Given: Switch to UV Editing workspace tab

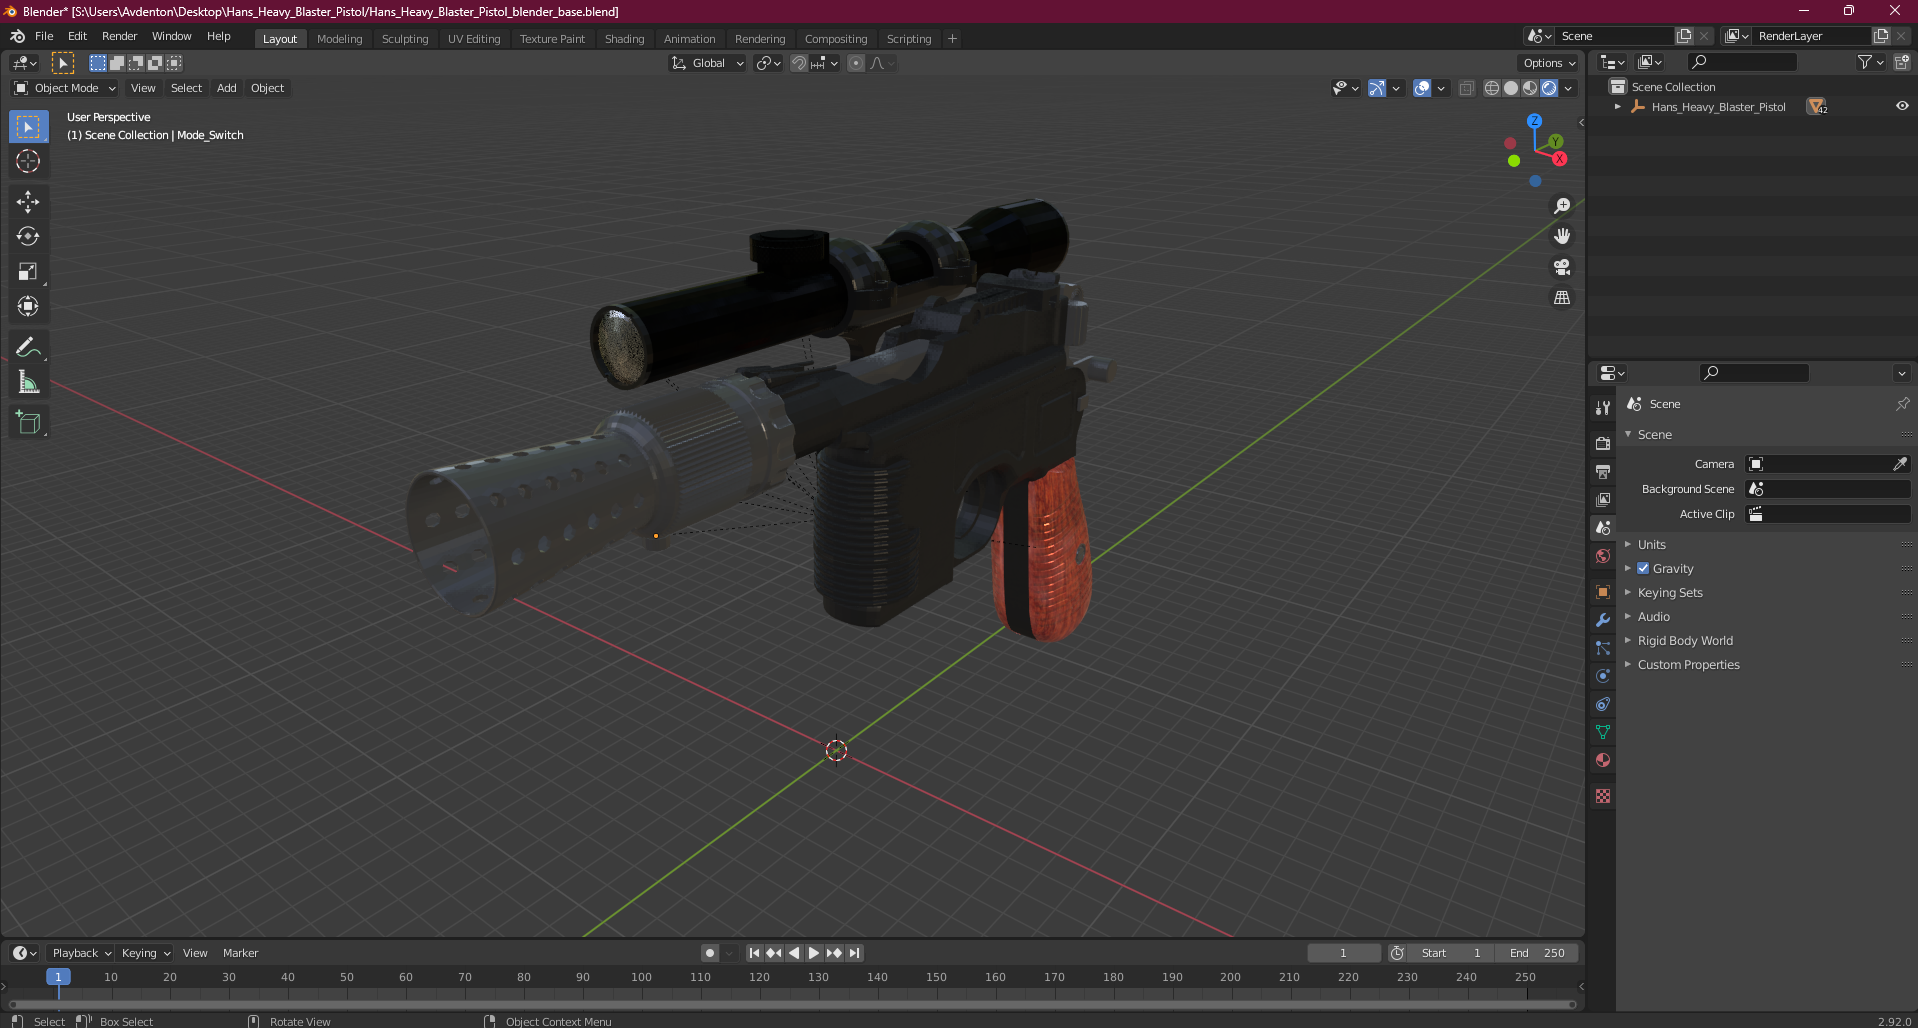Looking at the screenshot, I should 474,39.
